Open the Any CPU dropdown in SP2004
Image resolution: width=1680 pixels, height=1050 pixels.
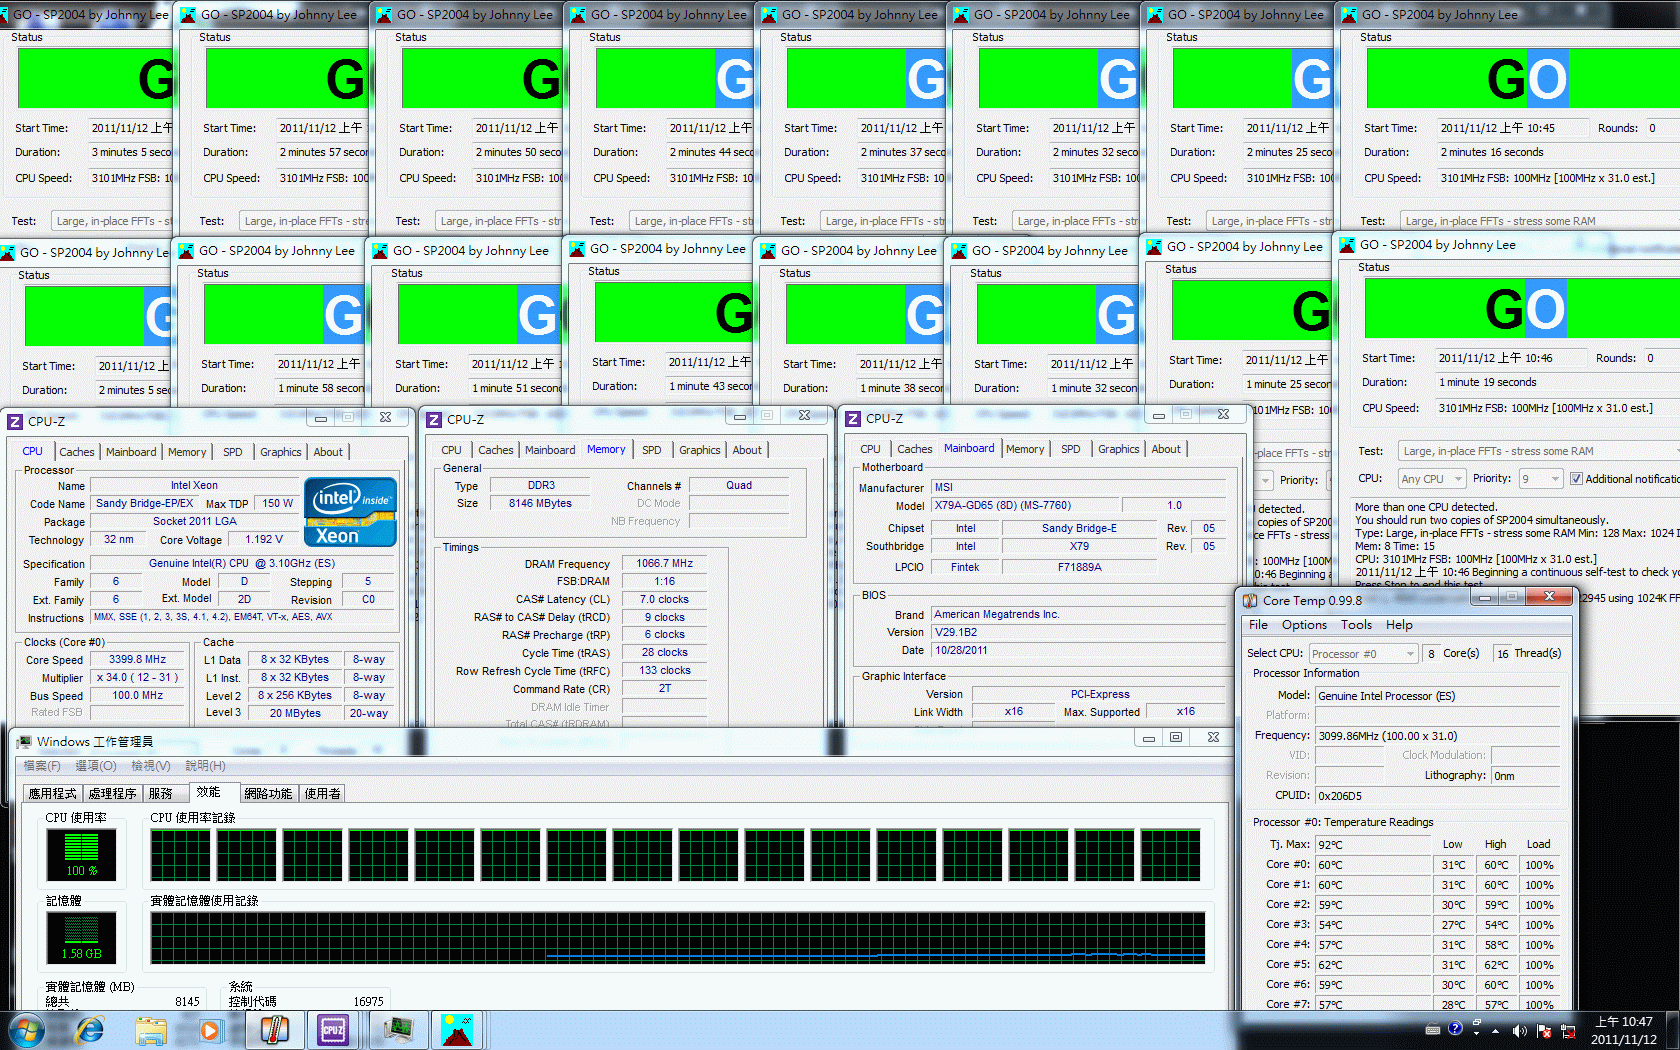pyautogui.click(x=1431, y=479)
